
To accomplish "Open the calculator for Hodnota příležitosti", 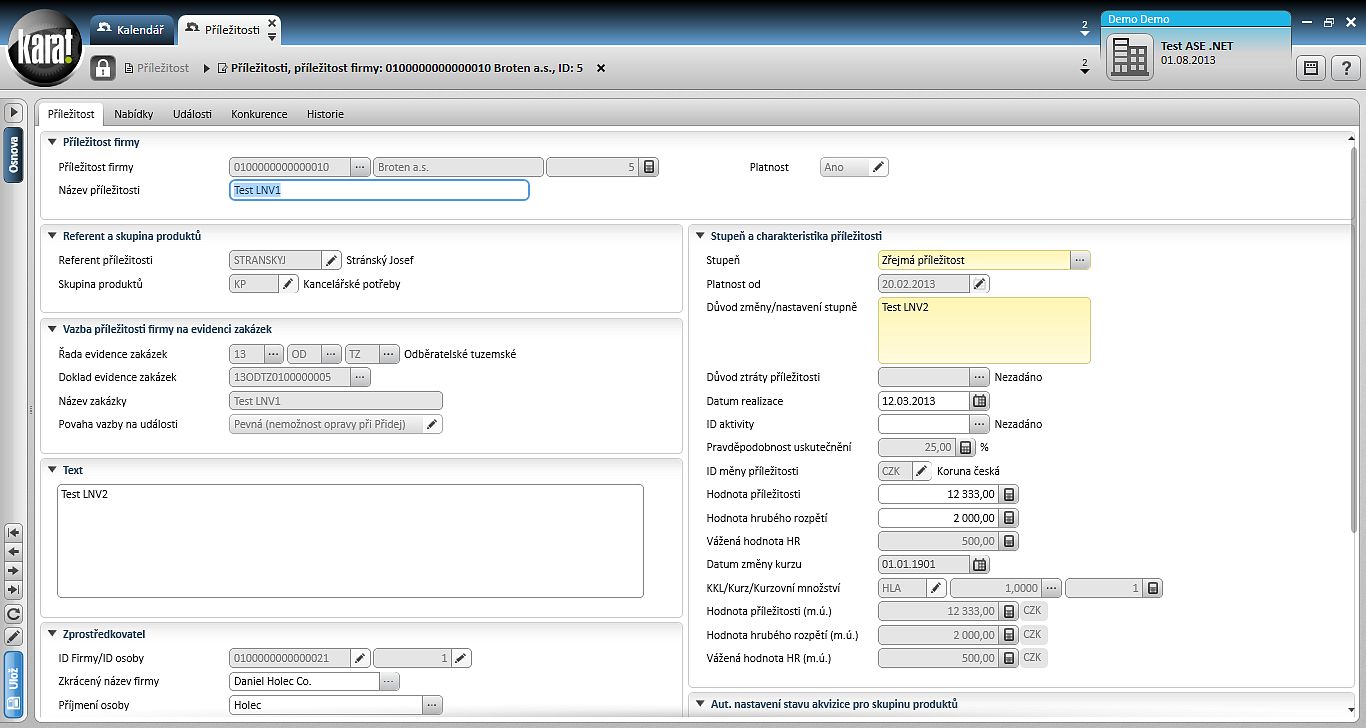I will point(1009,495).
